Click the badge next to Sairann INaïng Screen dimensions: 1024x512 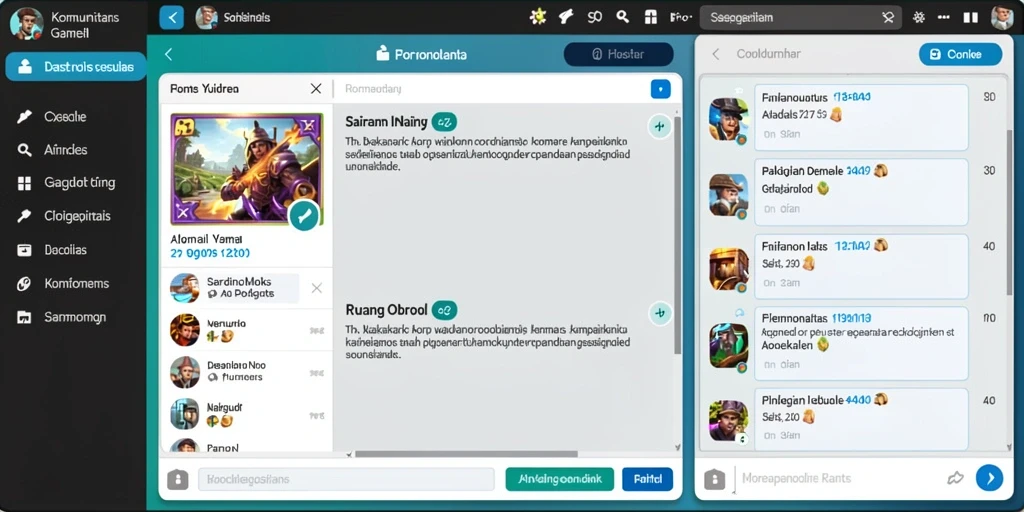[x=444, y=121]
